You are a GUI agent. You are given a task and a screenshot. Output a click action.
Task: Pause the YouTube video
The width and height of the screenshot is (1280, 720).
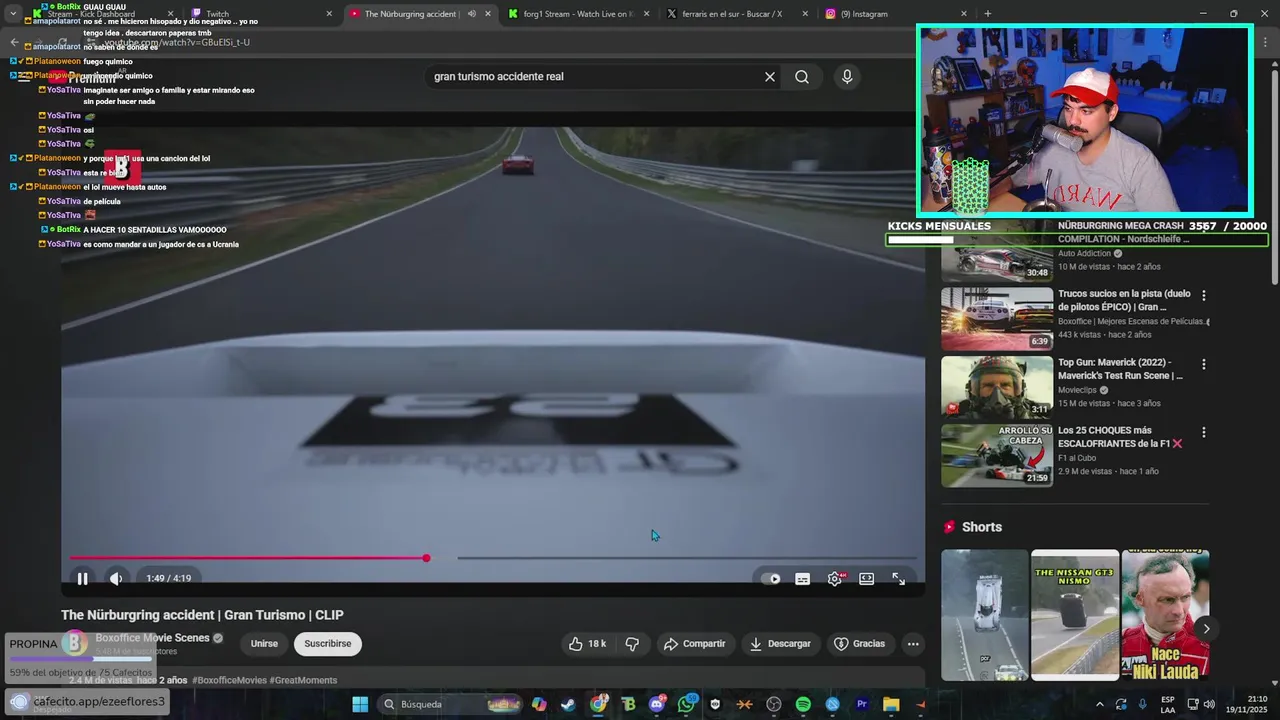tap(83, 578)
